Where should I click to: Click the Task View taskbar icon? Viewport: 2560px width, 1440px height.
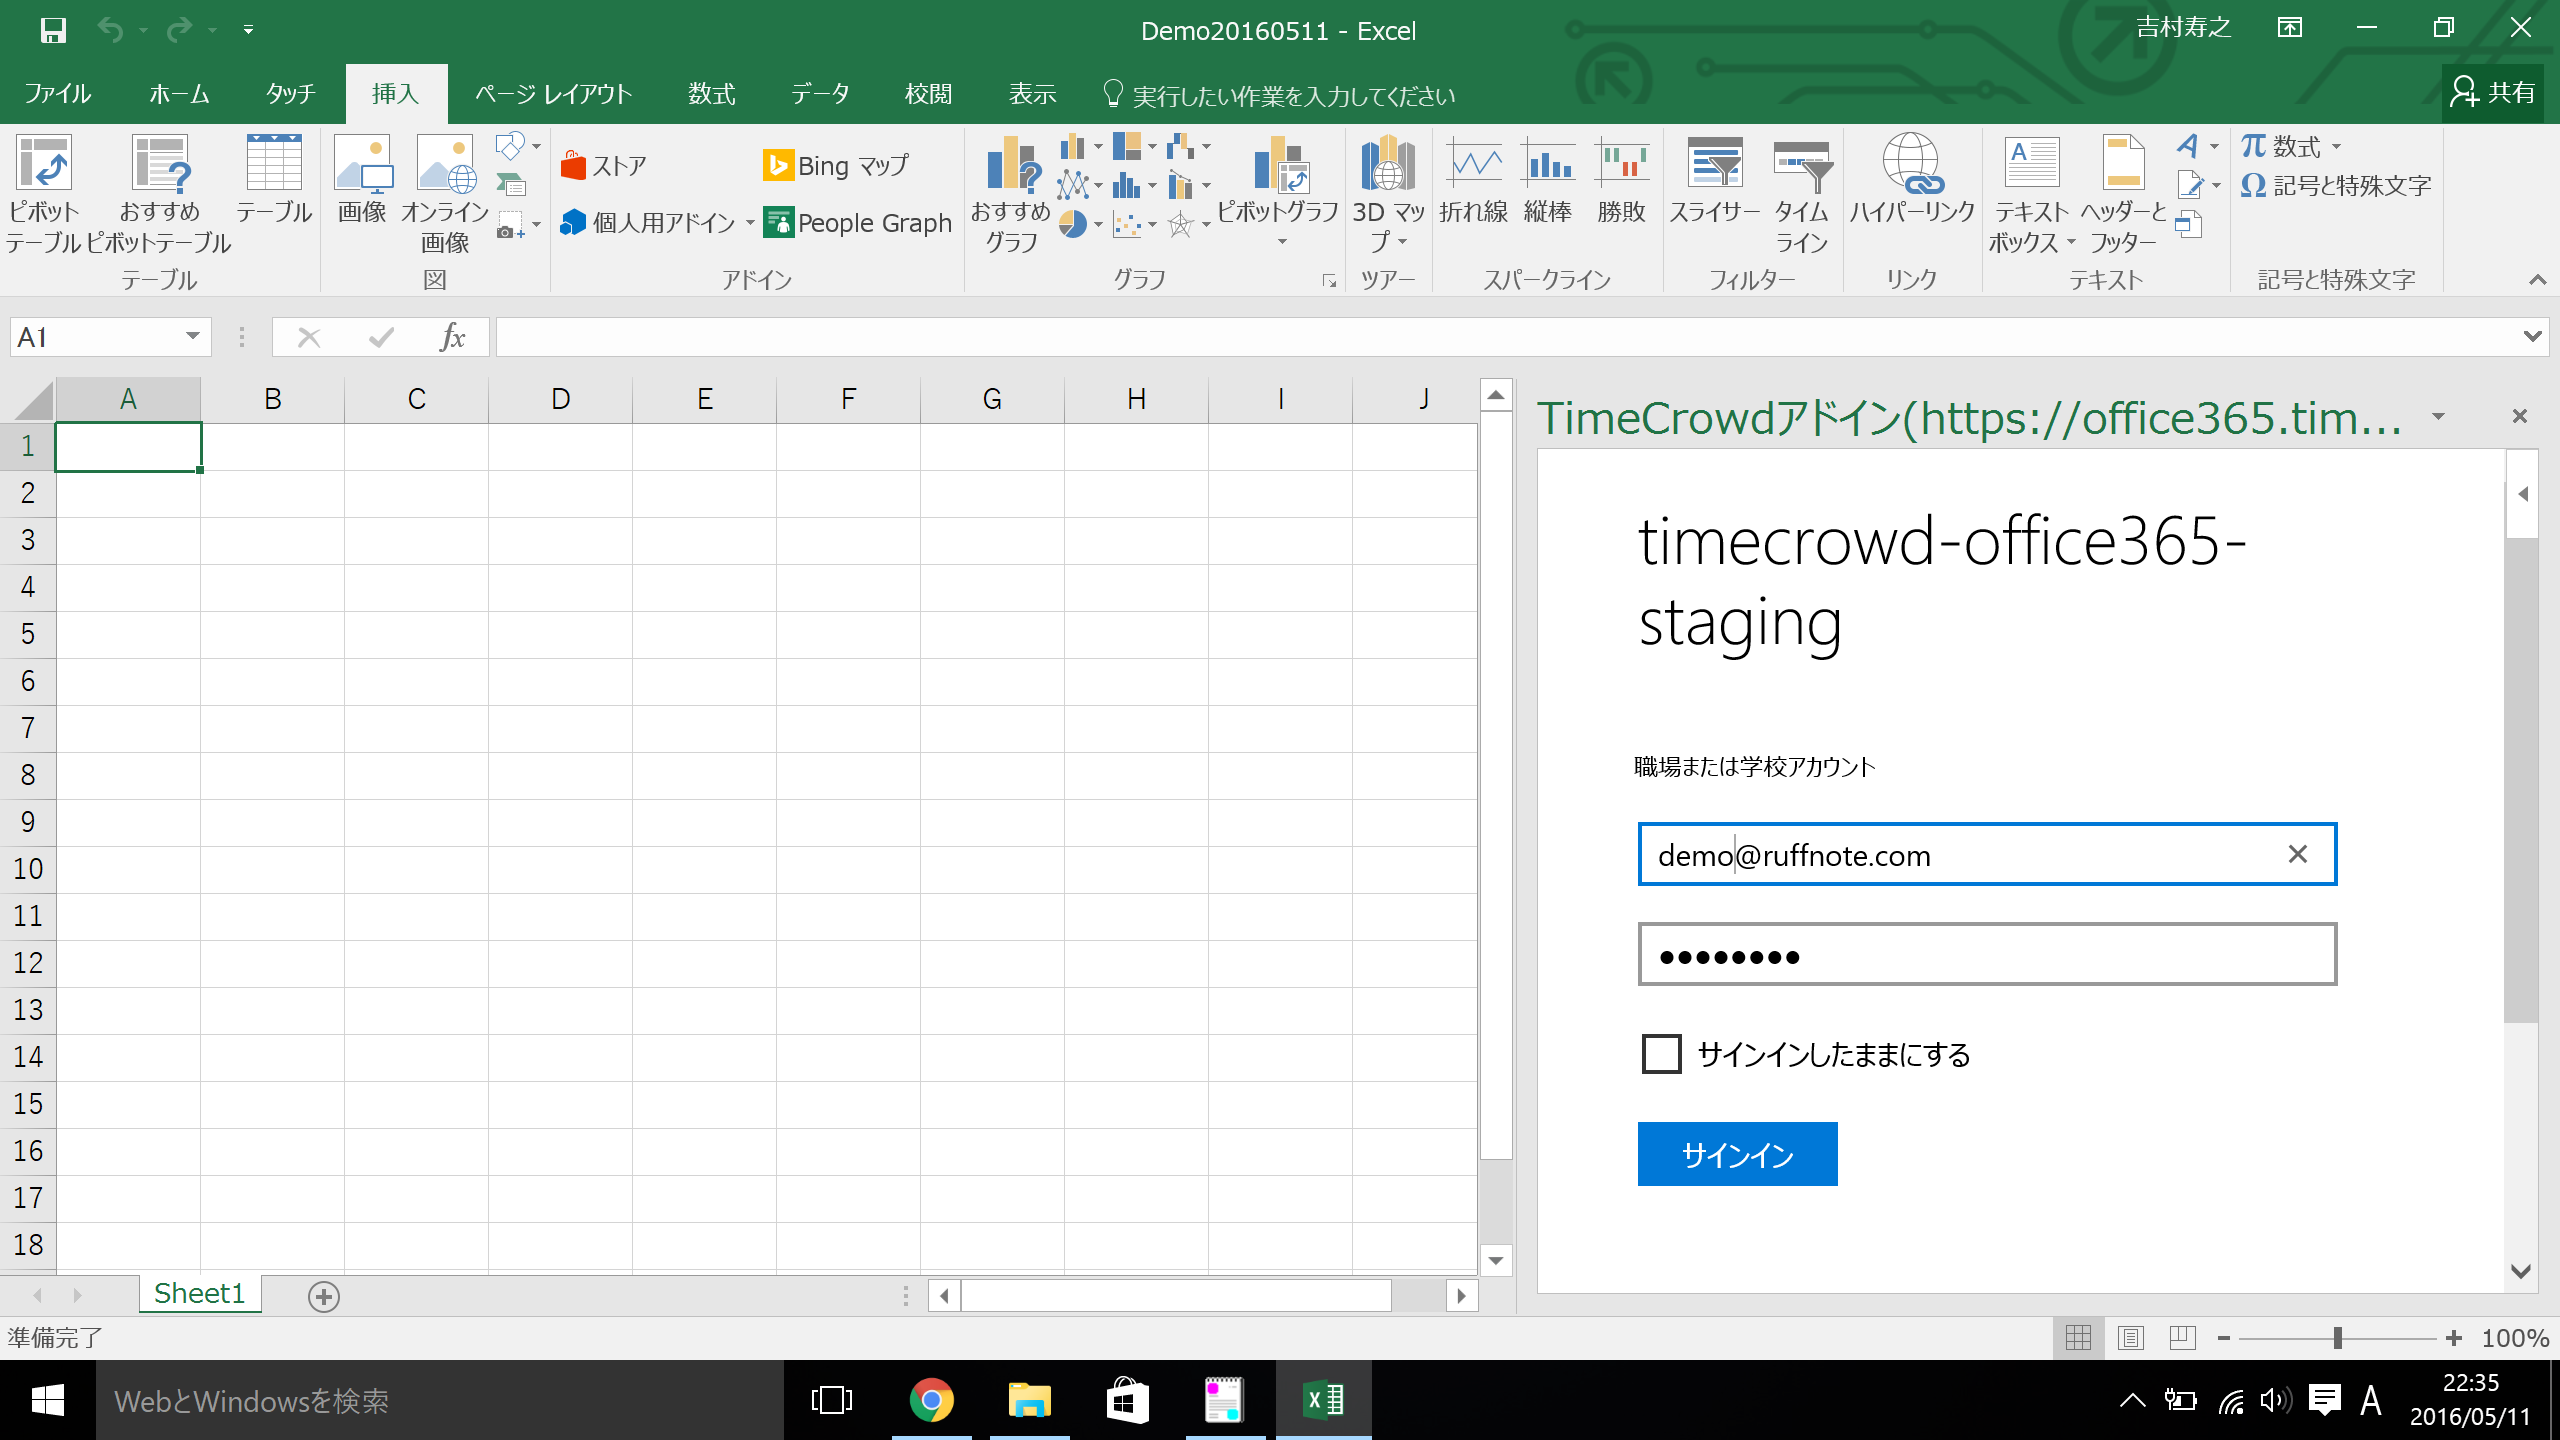[832, 1400]
